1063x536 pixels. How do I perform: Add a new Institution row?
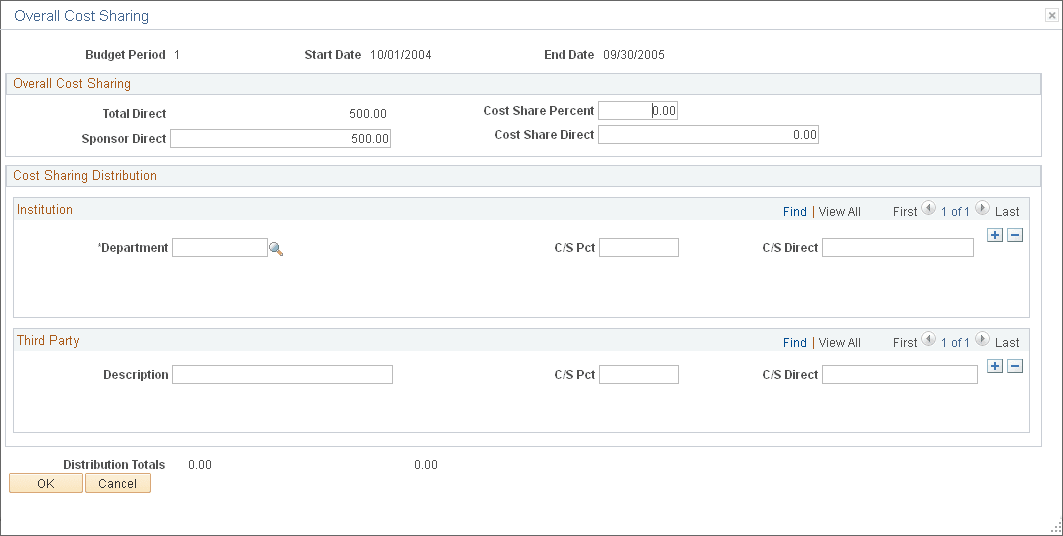(995, 235)
